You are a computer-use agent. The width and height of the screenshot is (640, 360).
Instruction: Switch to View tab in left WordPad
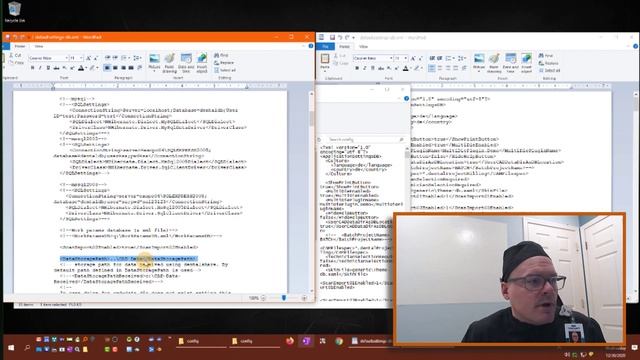click(39, 46)
